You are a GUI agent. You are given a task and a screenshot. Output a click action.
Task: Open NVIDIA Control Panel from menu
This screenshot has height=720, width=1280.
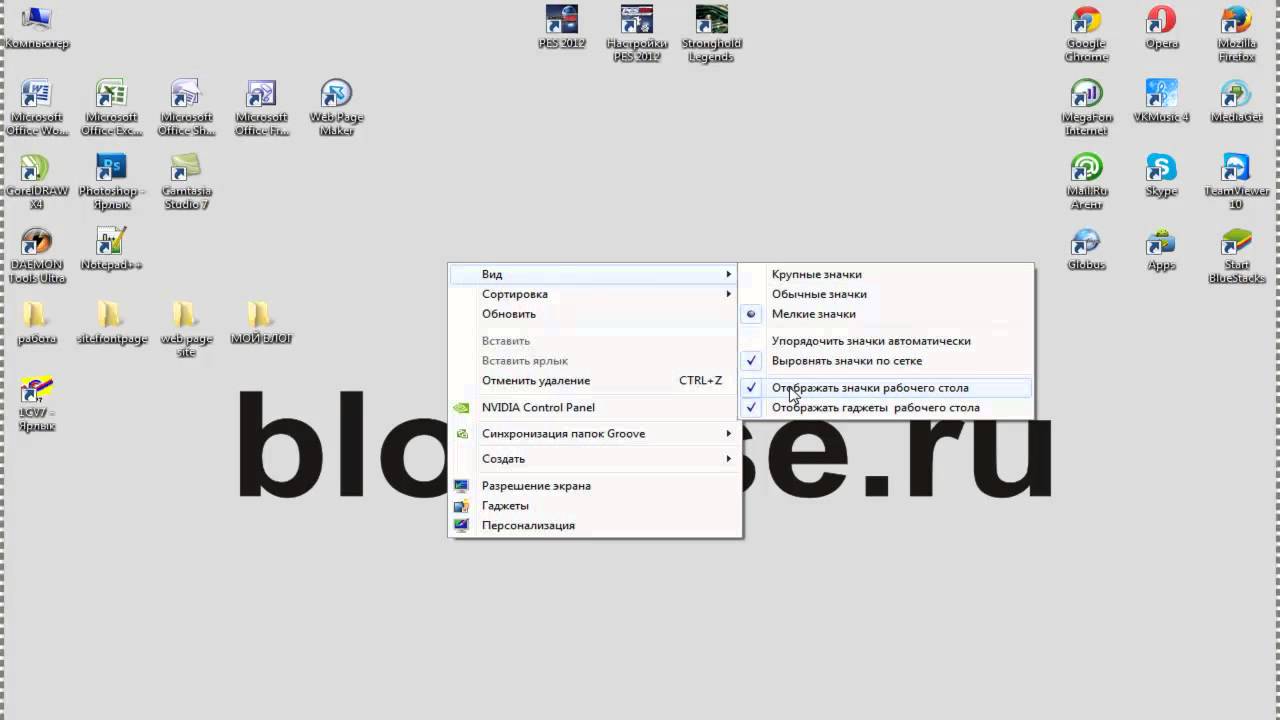click(x=594, y=408)
